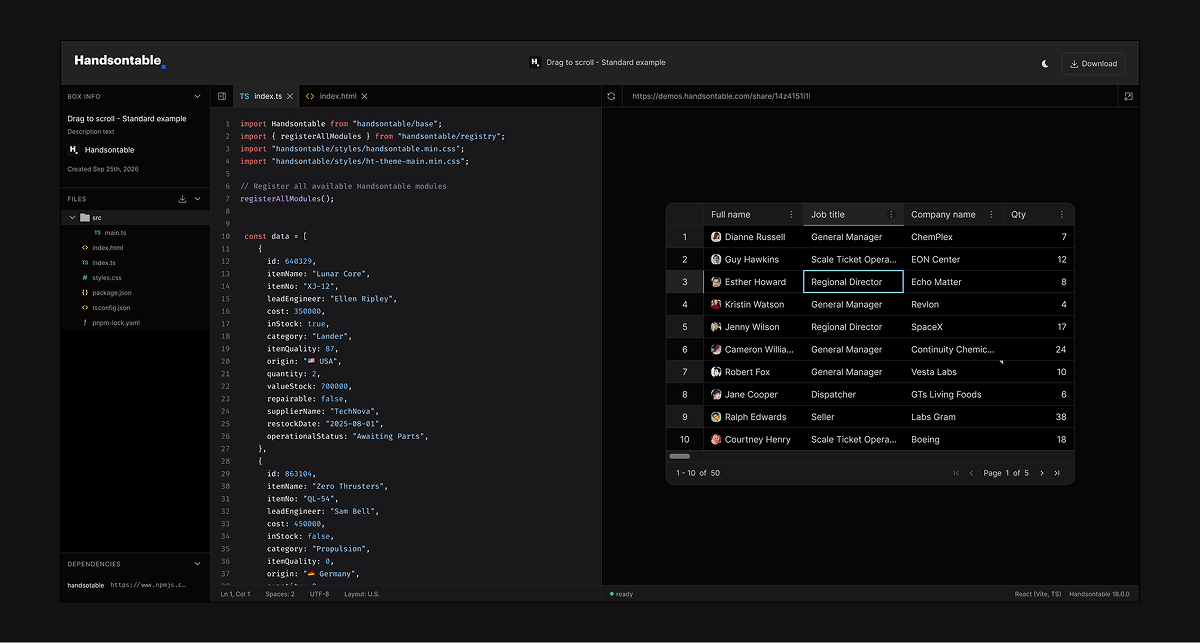Viewport: 1200px width, 643px height.
Task: Click the Ln 1, Col 1 status entry
Action: (235, 594)
